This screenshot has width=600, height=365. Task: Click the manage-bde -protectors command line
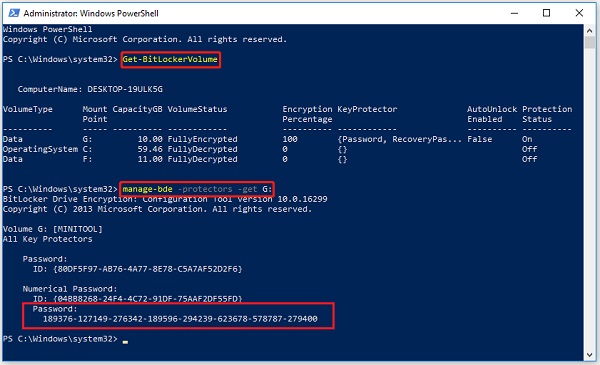(197, 189)
